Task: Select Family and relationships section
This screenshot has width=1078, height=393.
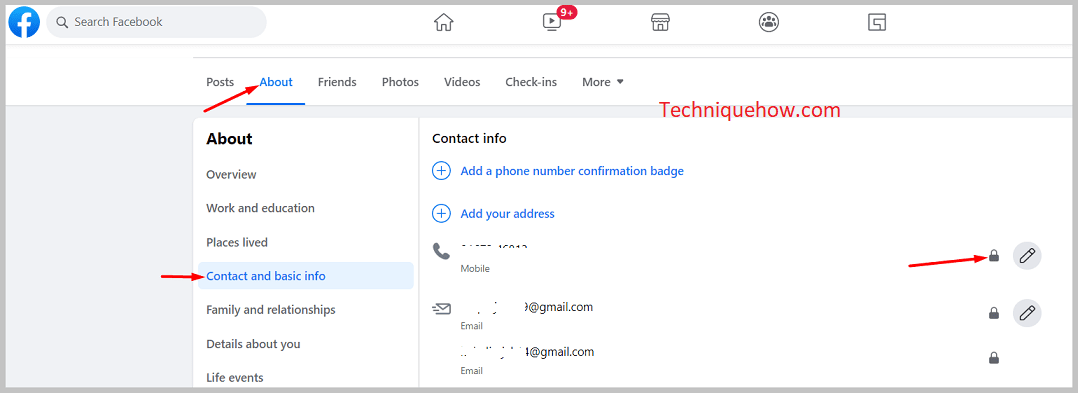Action: (271, 310)
